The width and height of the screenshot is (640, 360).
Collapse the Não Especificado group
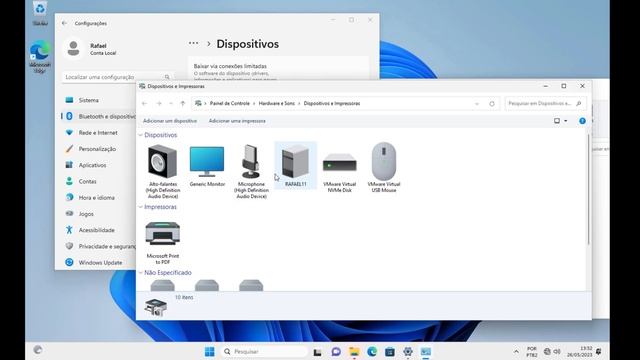tap(140, 273)
